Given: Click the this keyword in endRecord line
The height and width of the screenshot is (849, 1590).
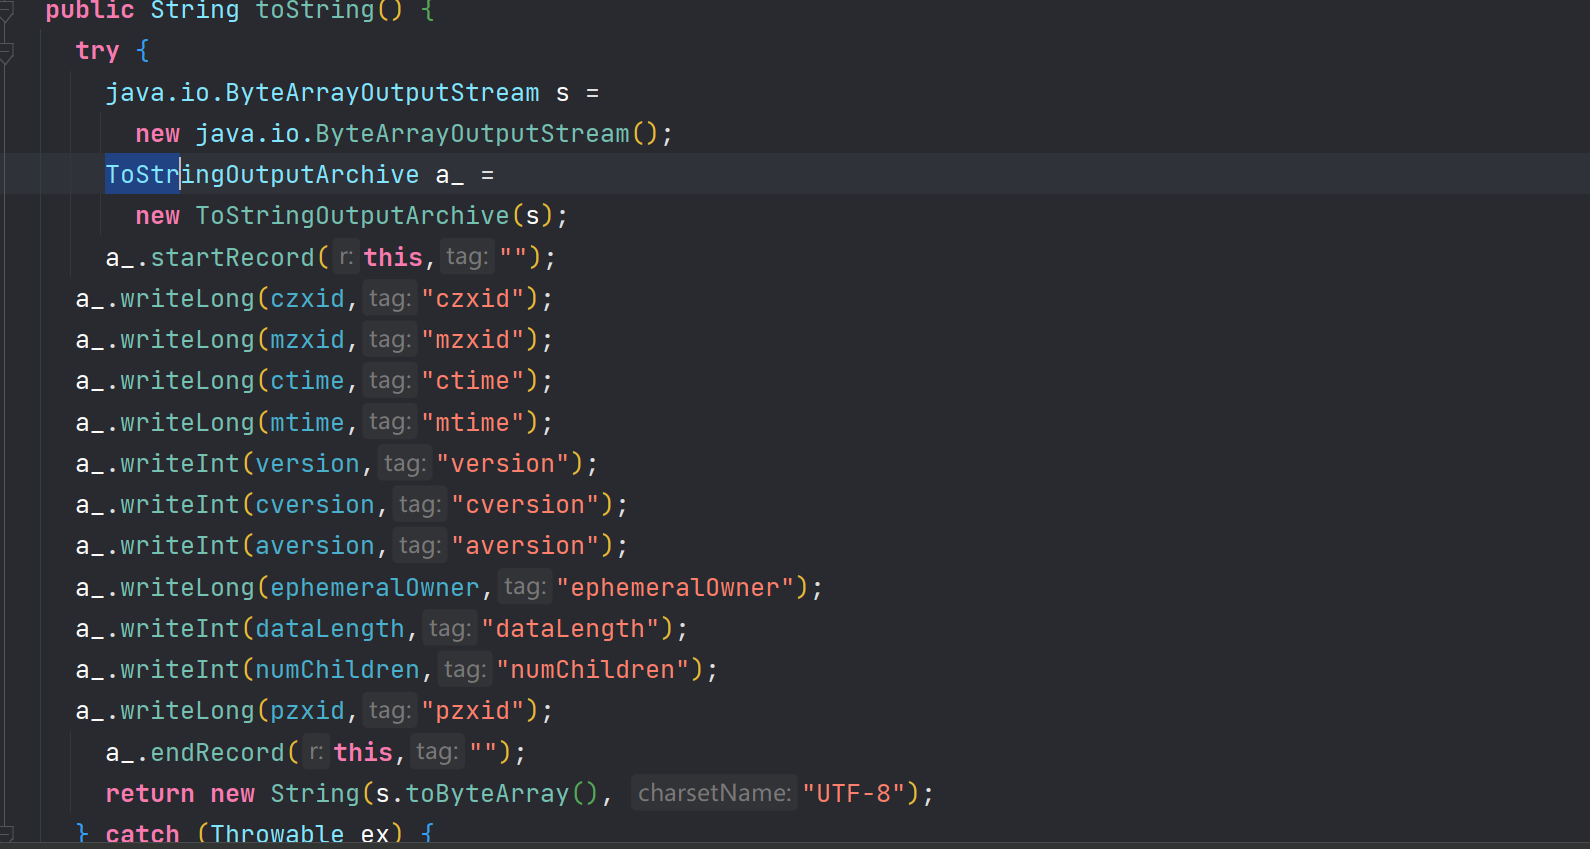Looking at the screenshot, I should (363, 753).
